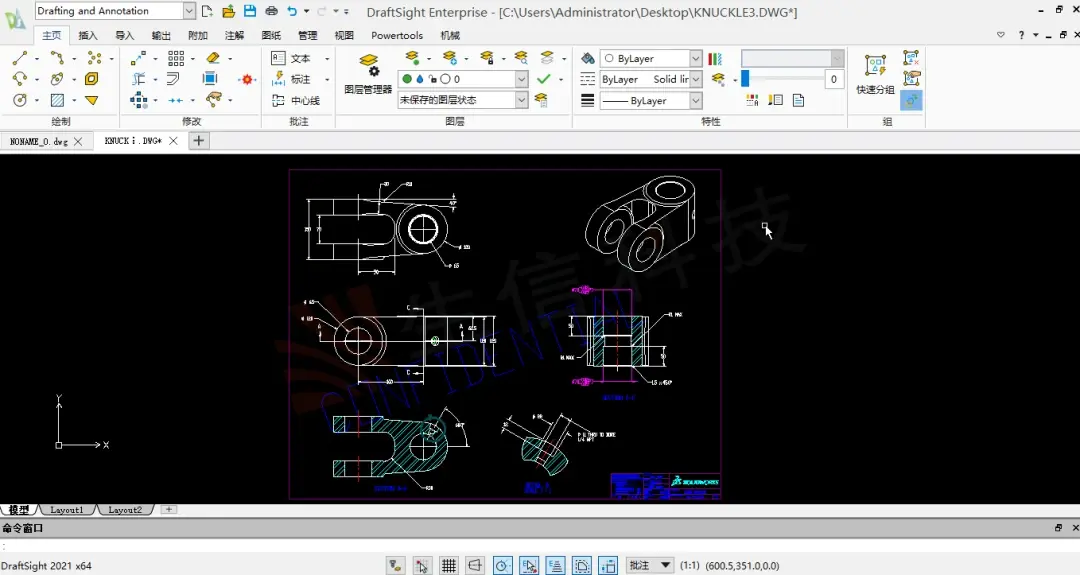Open the Pattern array tool

(176, 59)
